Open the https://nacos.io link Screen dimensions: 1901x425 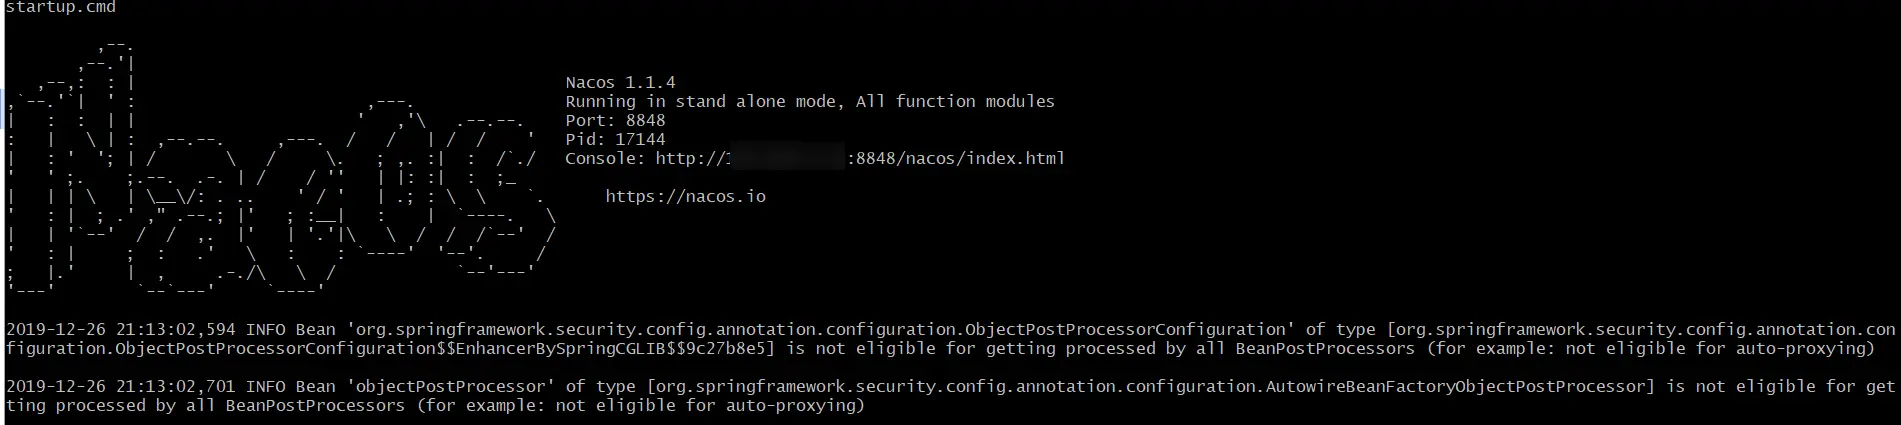point(685,196)
